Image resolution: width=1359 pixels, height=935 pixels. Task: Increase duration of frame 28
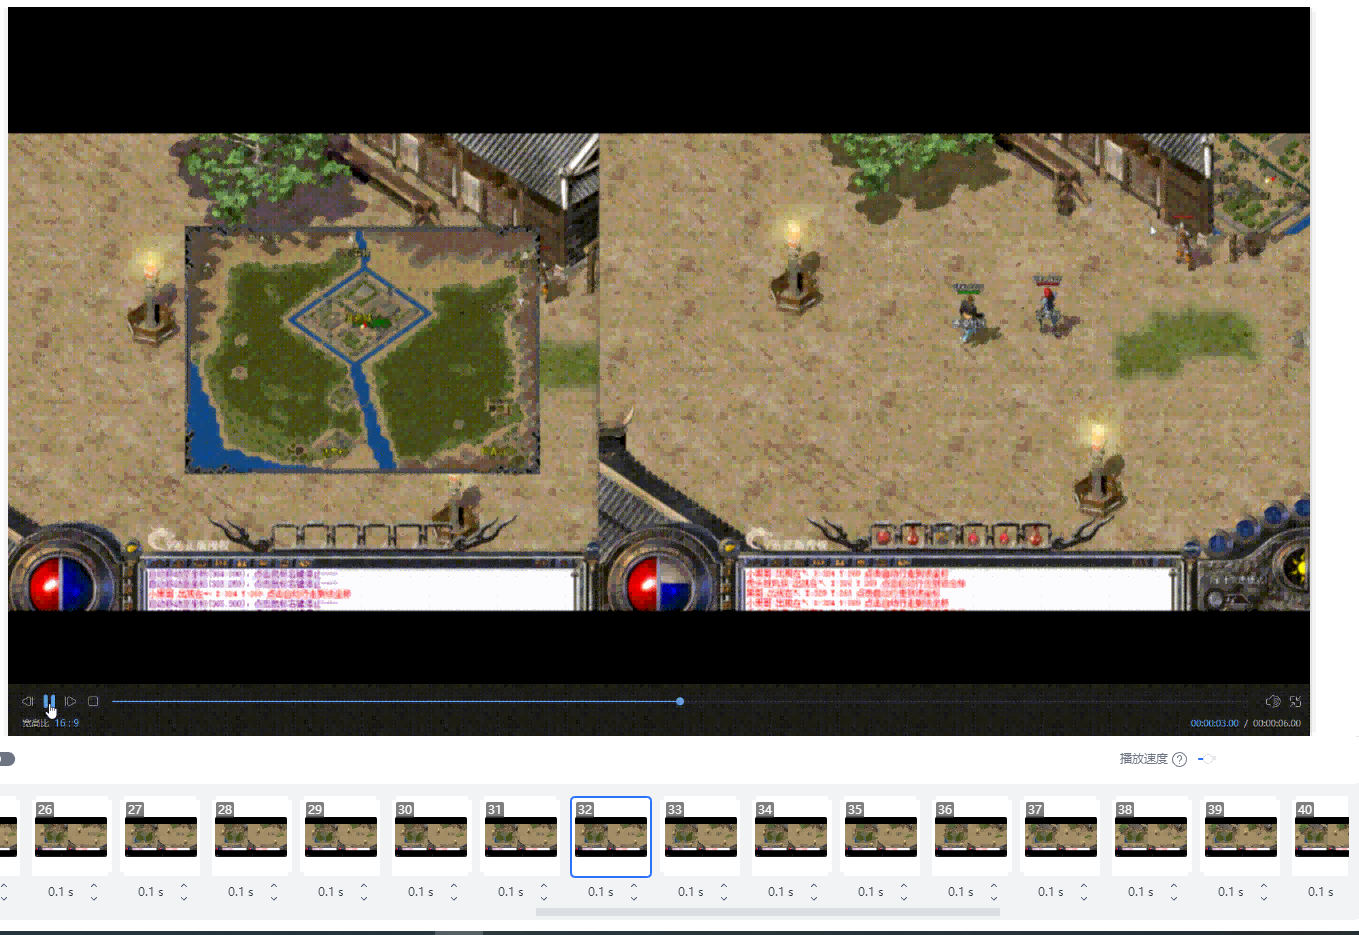274,886
